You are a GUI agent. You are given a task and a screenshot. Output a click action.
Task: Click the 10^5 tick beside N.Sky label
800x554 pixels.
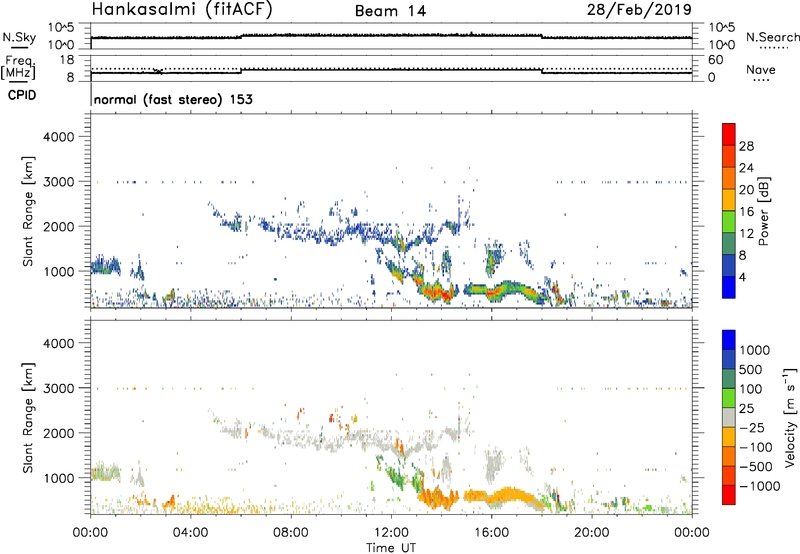pos(61,28)
